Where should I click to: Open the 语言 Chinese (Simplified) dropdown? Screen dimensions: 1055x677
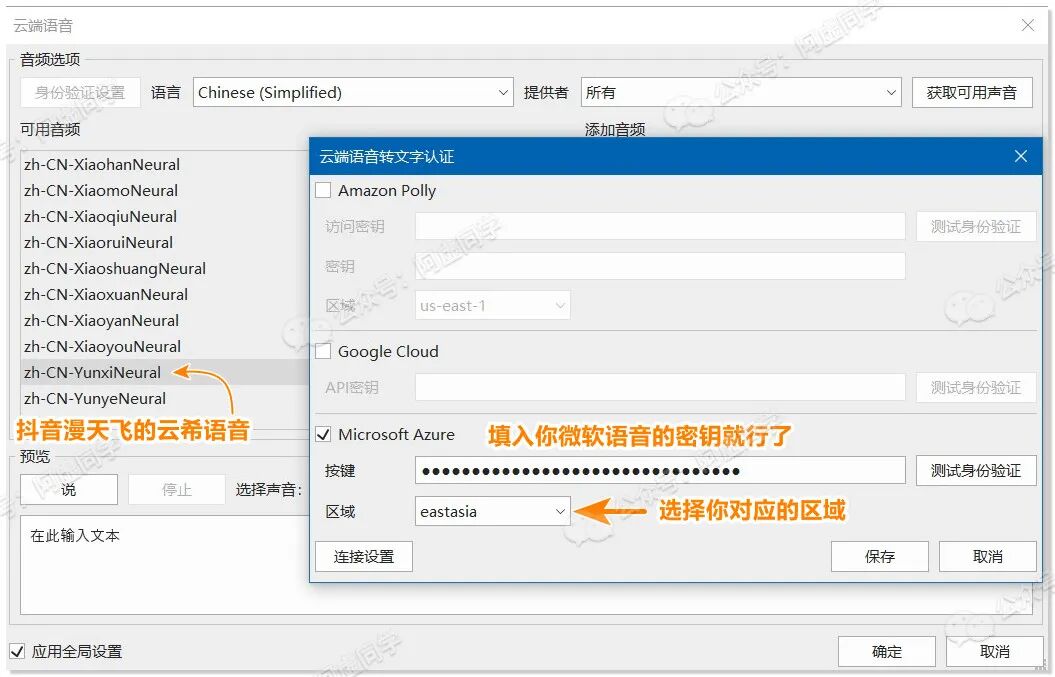(x=353, y=92)
